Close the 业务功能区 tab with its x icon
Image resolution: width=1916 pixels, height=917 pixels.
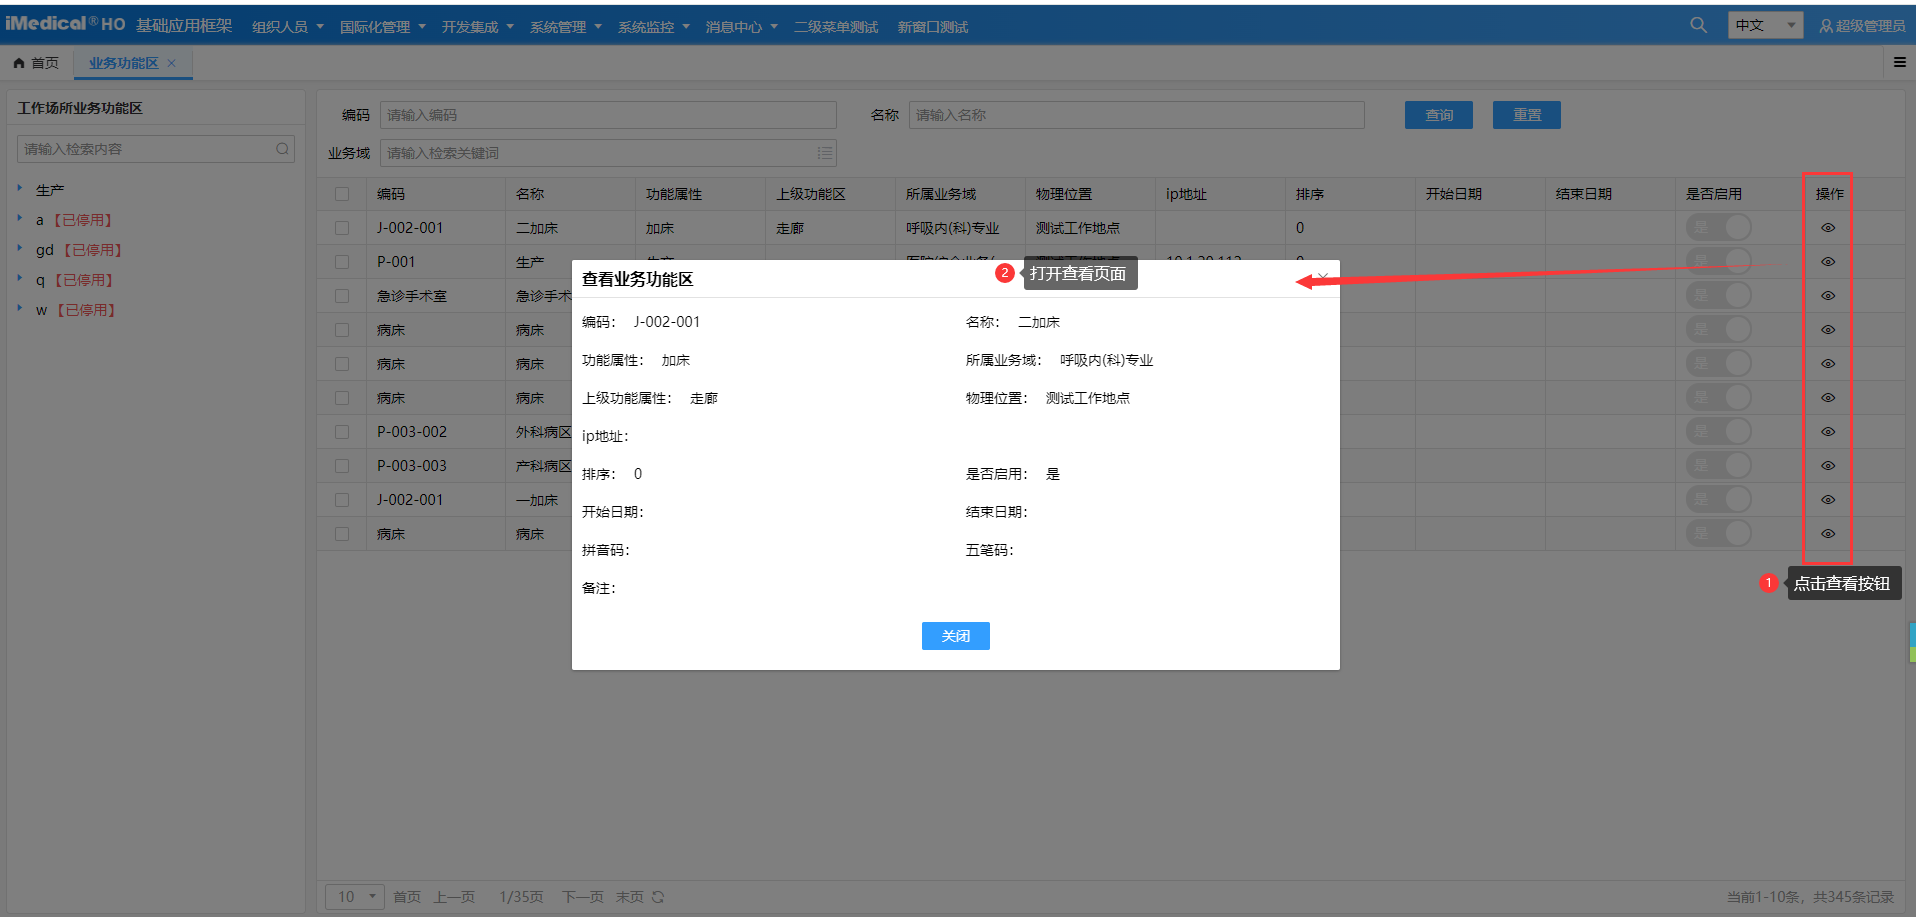tap(172, 63)
